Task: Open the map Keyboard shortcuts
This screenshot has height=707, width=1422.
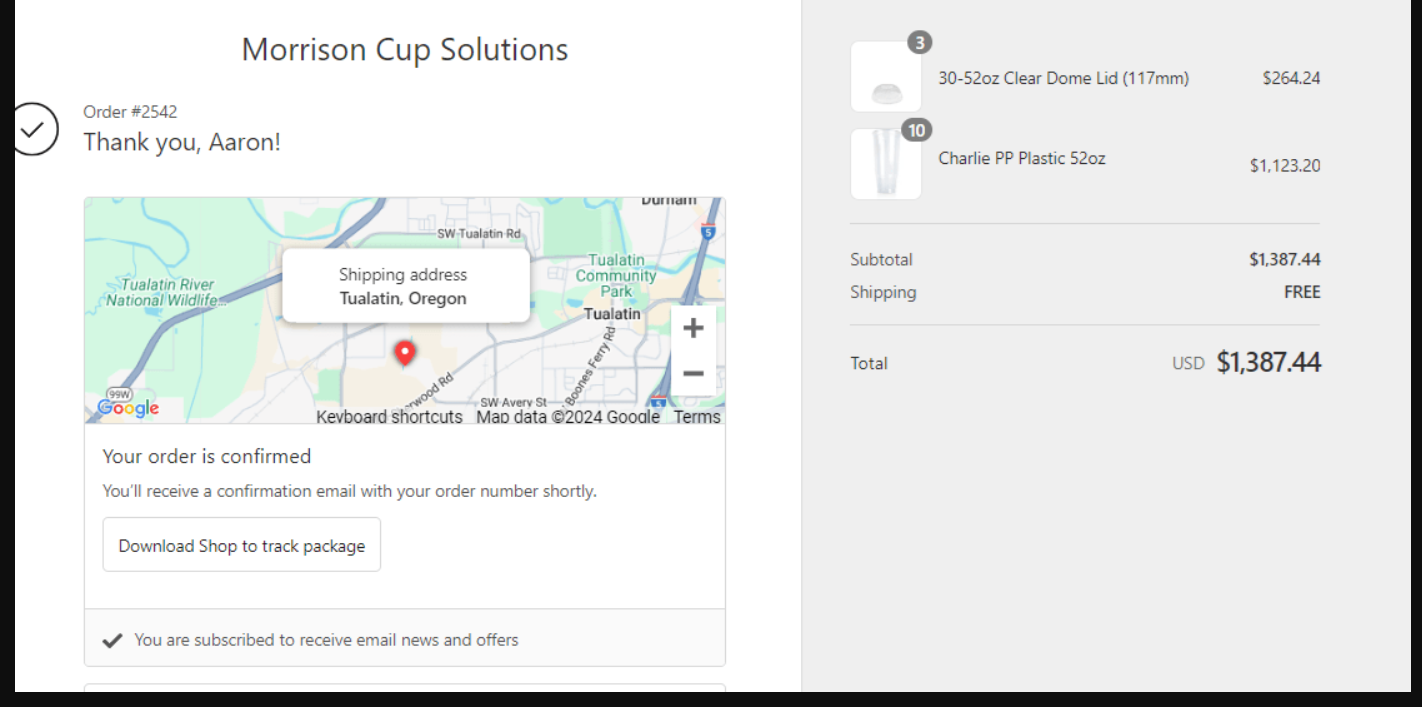Action: (389, 417)
